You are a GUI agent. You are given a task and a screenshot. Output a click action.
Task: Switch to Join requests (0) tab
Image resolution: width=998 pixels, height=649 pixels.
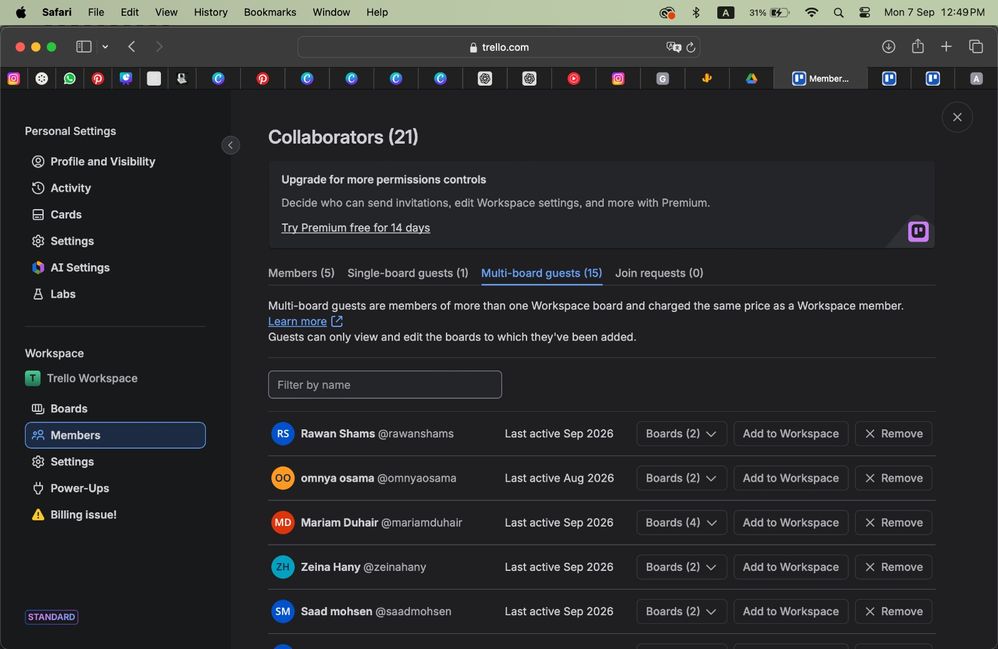tap(659, 273)
